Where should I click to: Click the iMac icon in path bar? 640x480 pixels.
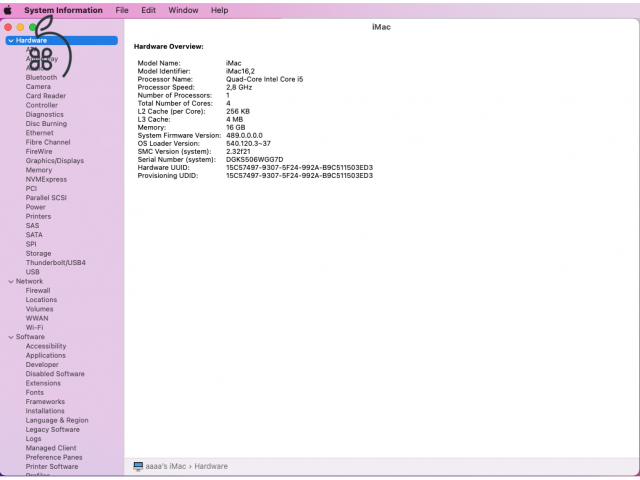pos(138,466)
